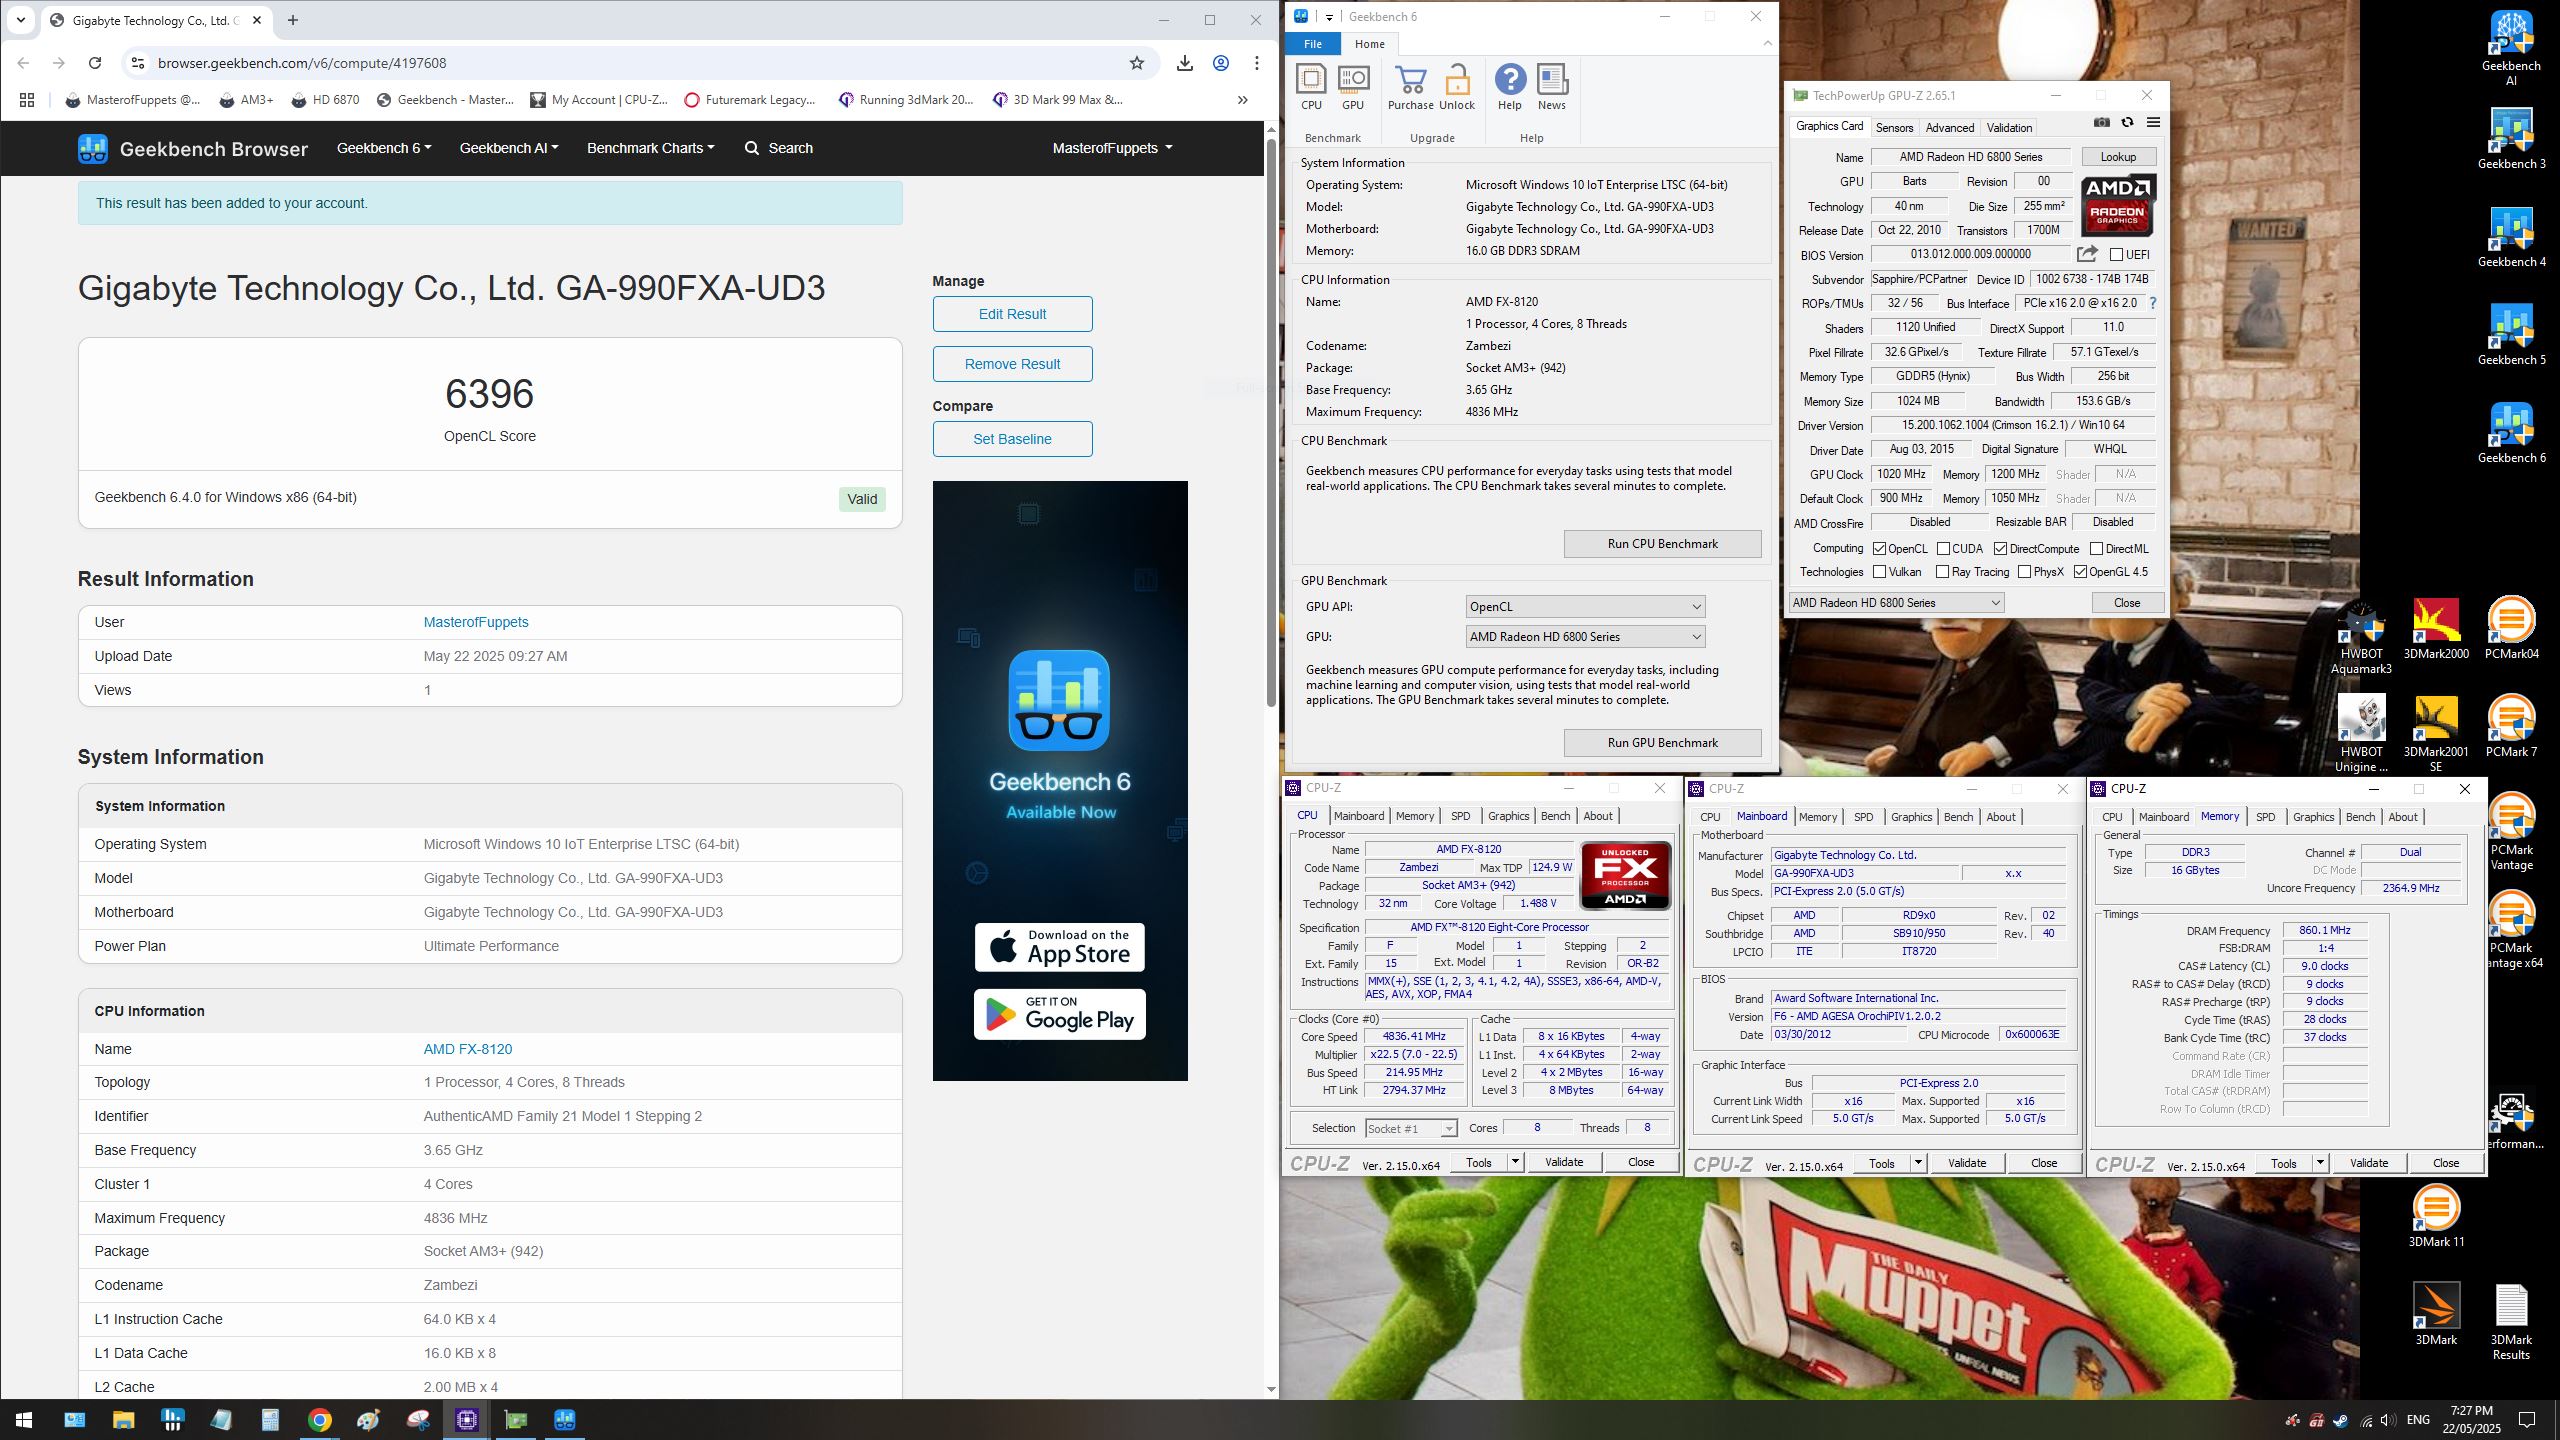The width and height of the screenshot is (2560, 1440).
Task: Toggle the Vulkan checkbox in GPU-Z
Action: click(1879, 572)
